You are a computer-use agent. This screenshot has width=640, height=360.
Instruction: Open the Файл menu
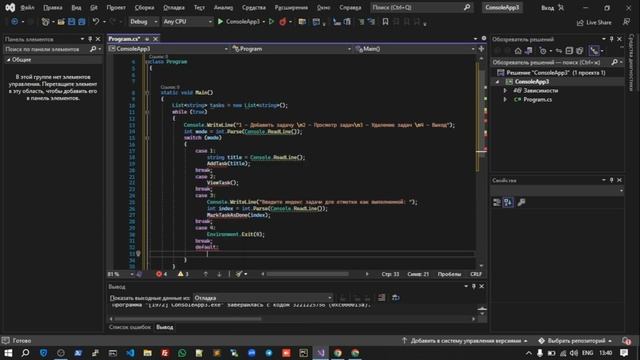click(27, 7)
